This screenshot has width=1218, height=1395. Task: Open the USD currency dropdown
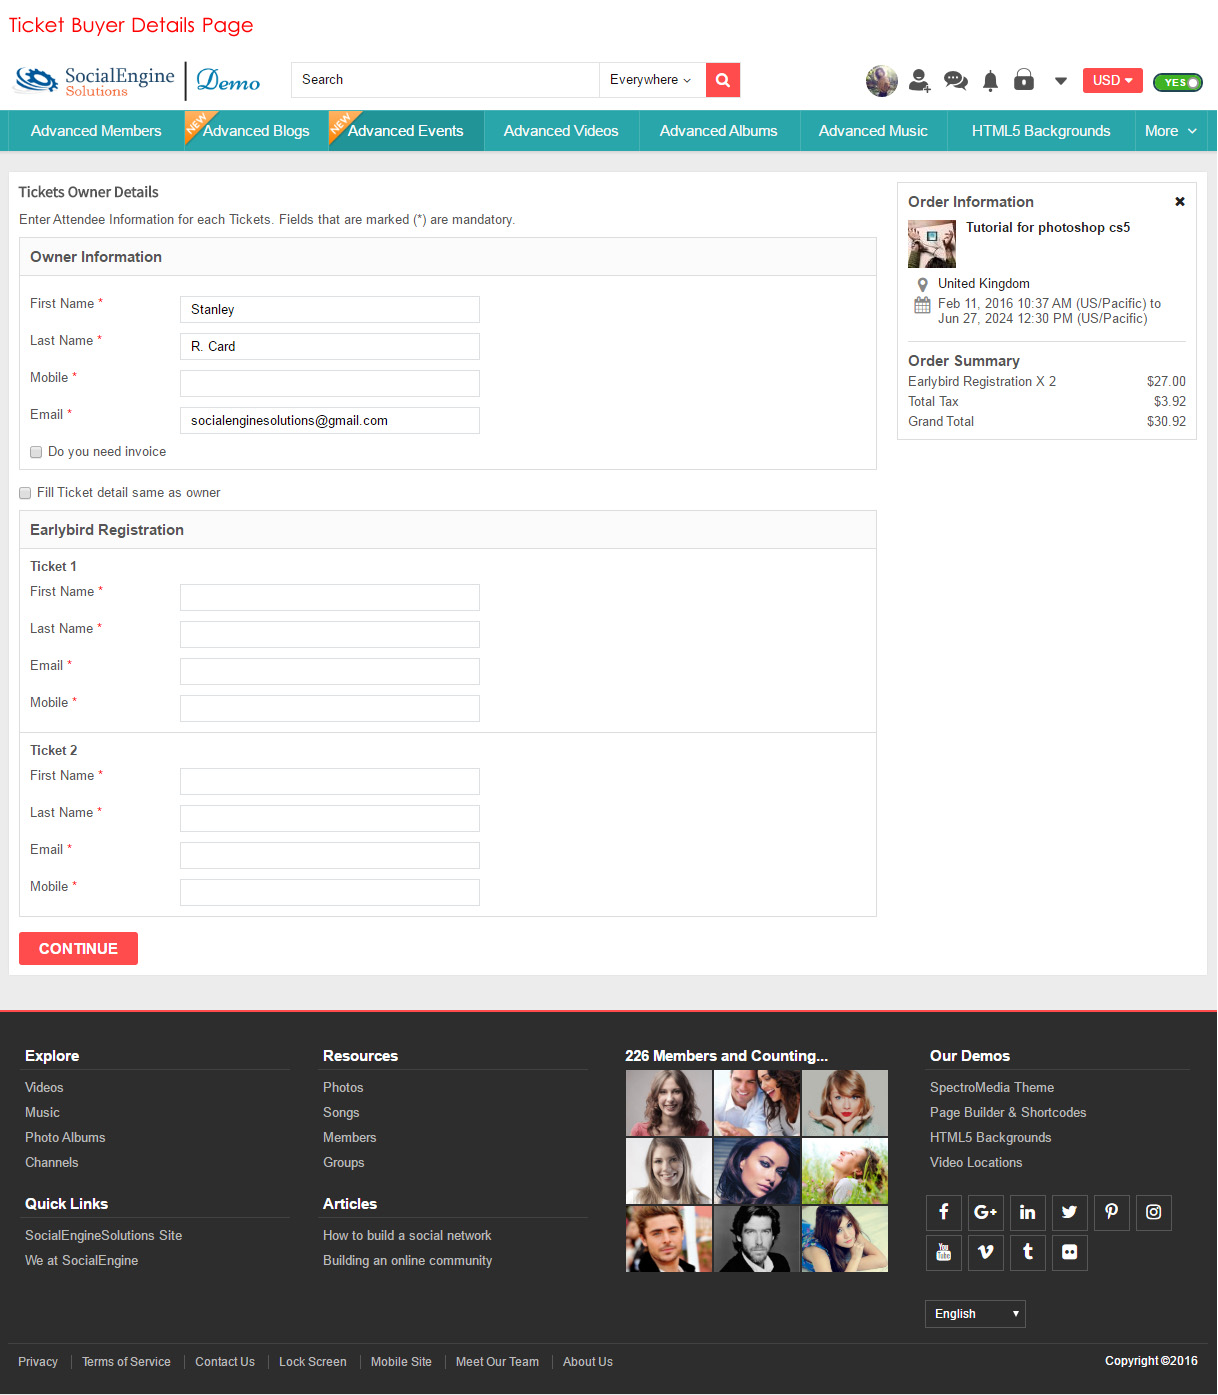coord(1112,80)
